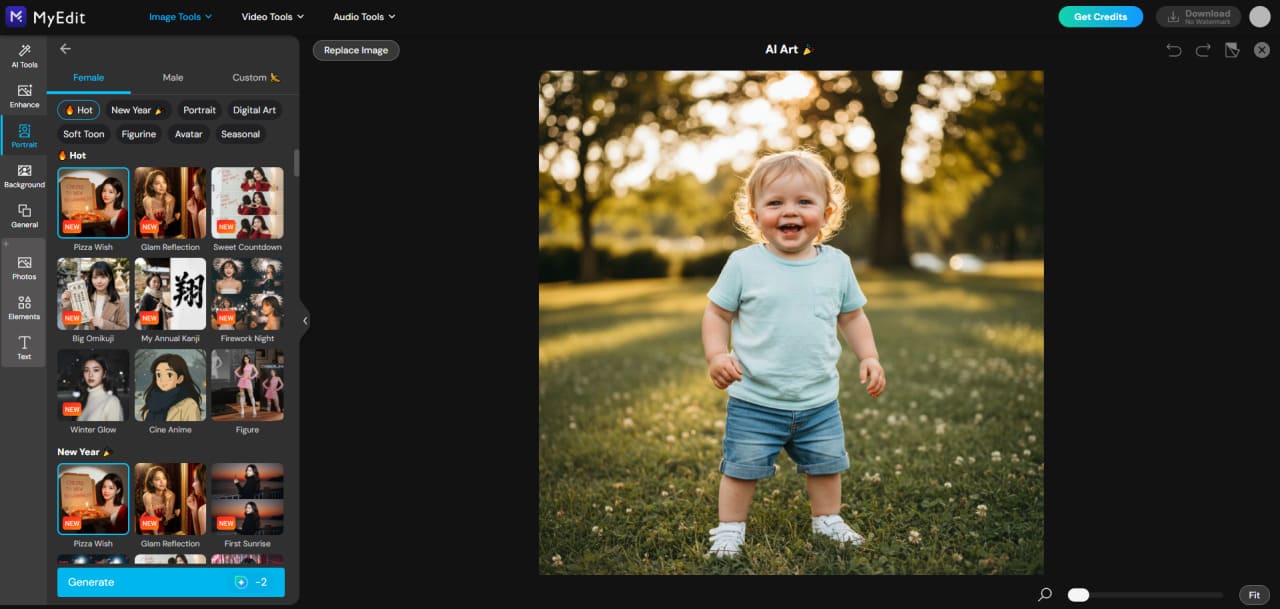Open the Video Tools dropdown
Screen dimensions: 1280x609
coord(273,17)
